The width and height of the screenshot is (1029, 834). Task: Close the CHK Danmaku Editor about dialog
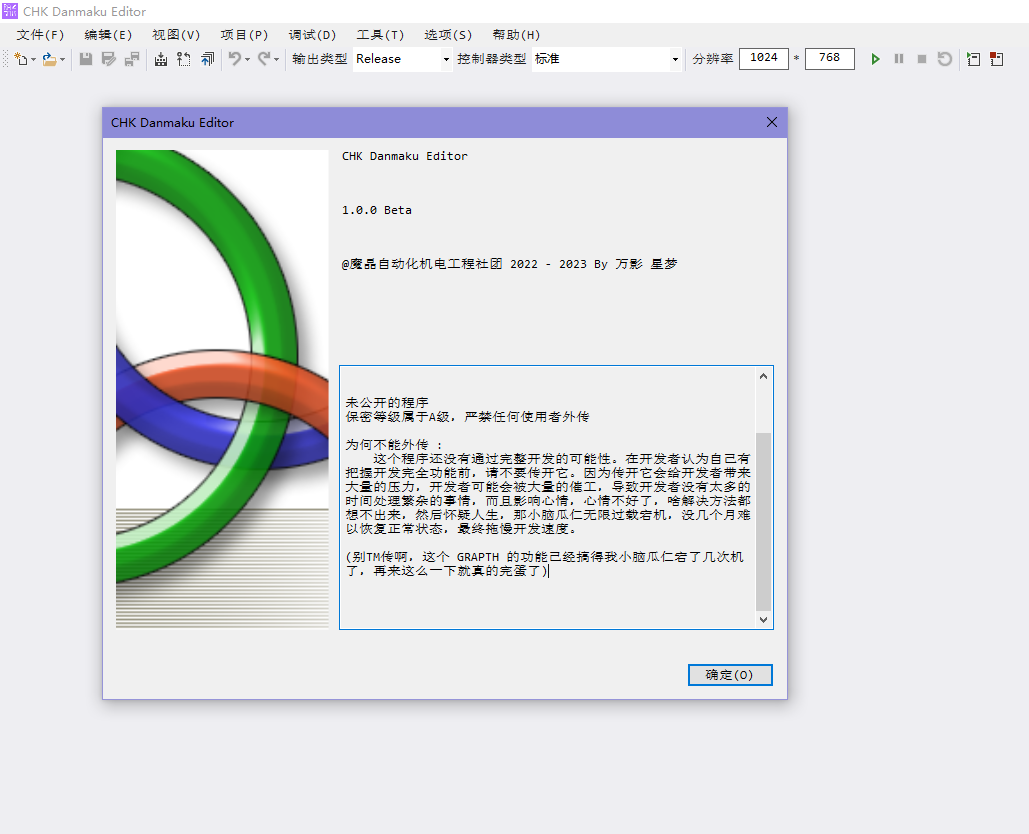[772, 122]
